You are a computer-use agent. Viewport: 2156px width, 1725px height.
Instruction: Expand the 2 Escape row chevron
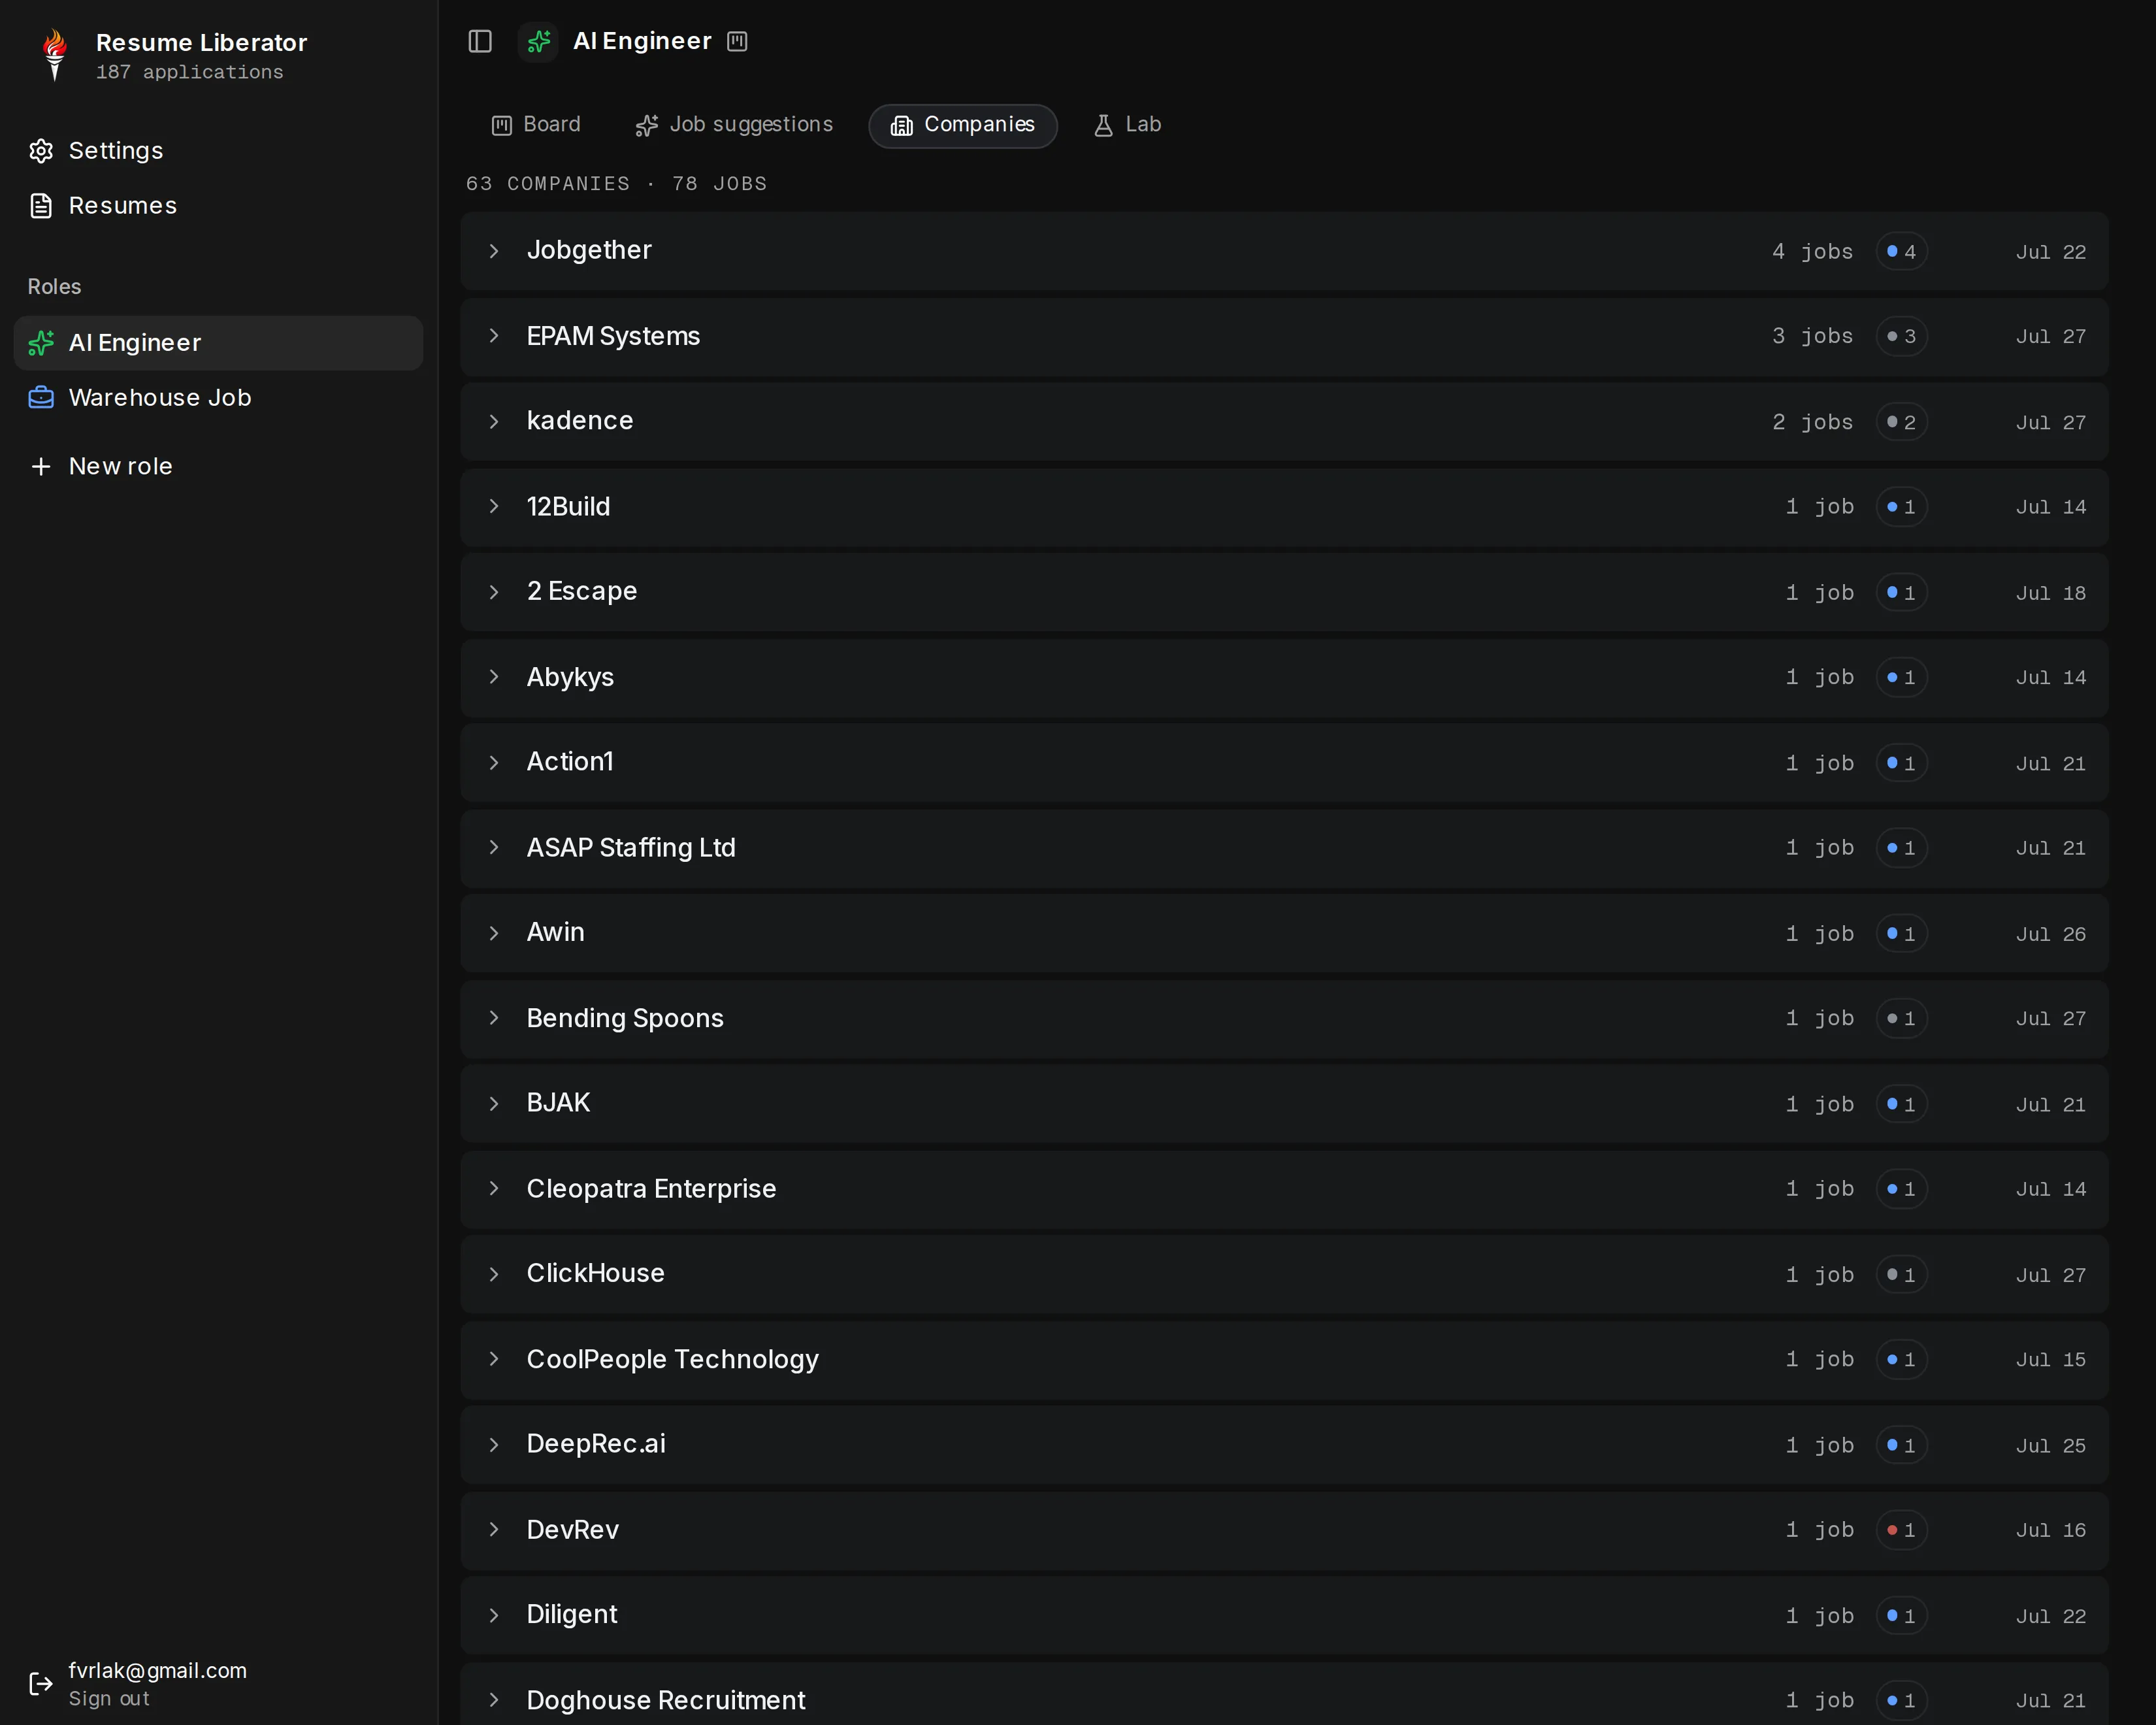(494, 592)
